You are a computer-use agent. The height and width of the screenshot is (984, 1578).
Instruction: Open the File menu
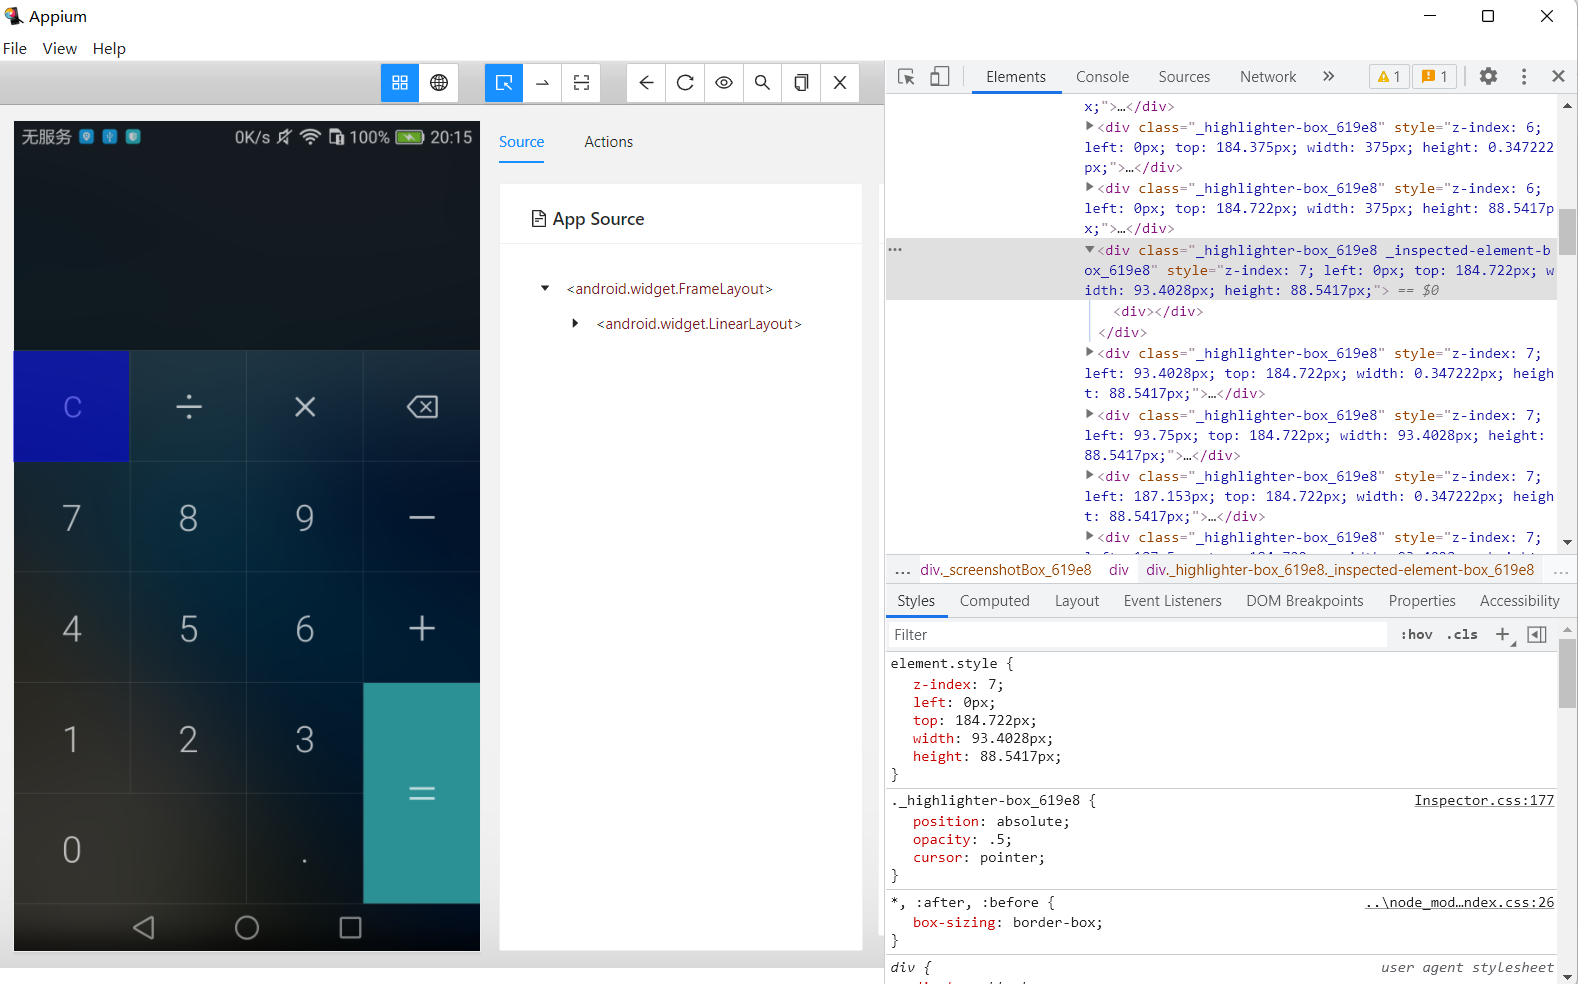[15, 48]
